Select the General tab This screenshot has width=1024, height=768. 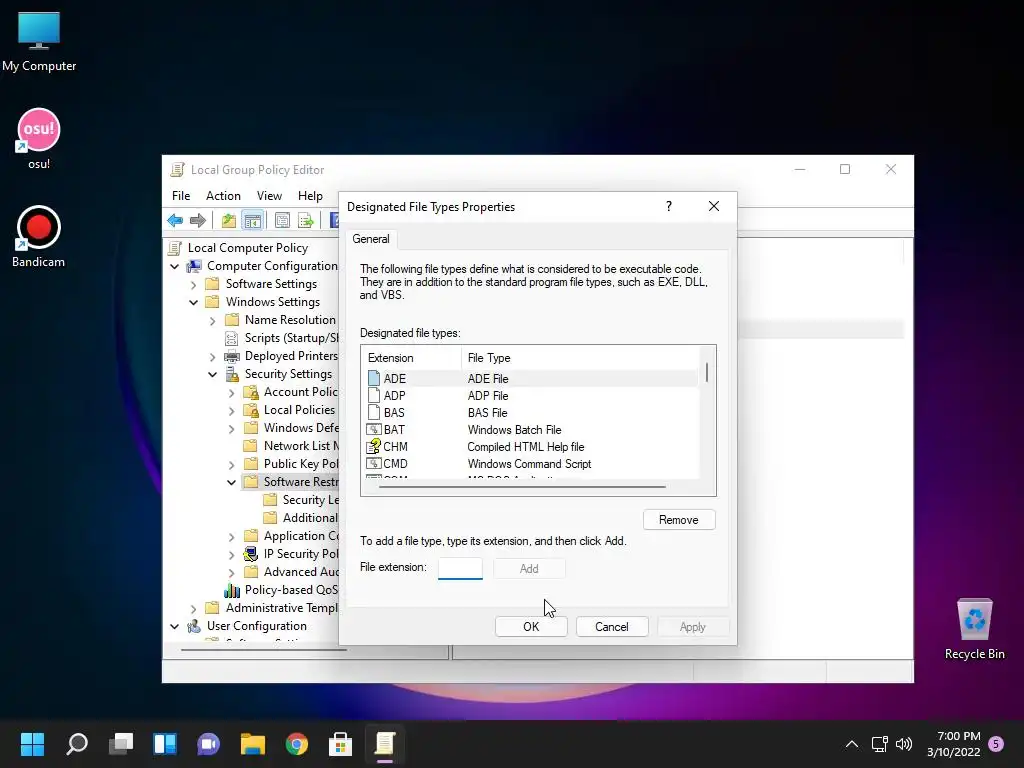(x=371, y=239)
